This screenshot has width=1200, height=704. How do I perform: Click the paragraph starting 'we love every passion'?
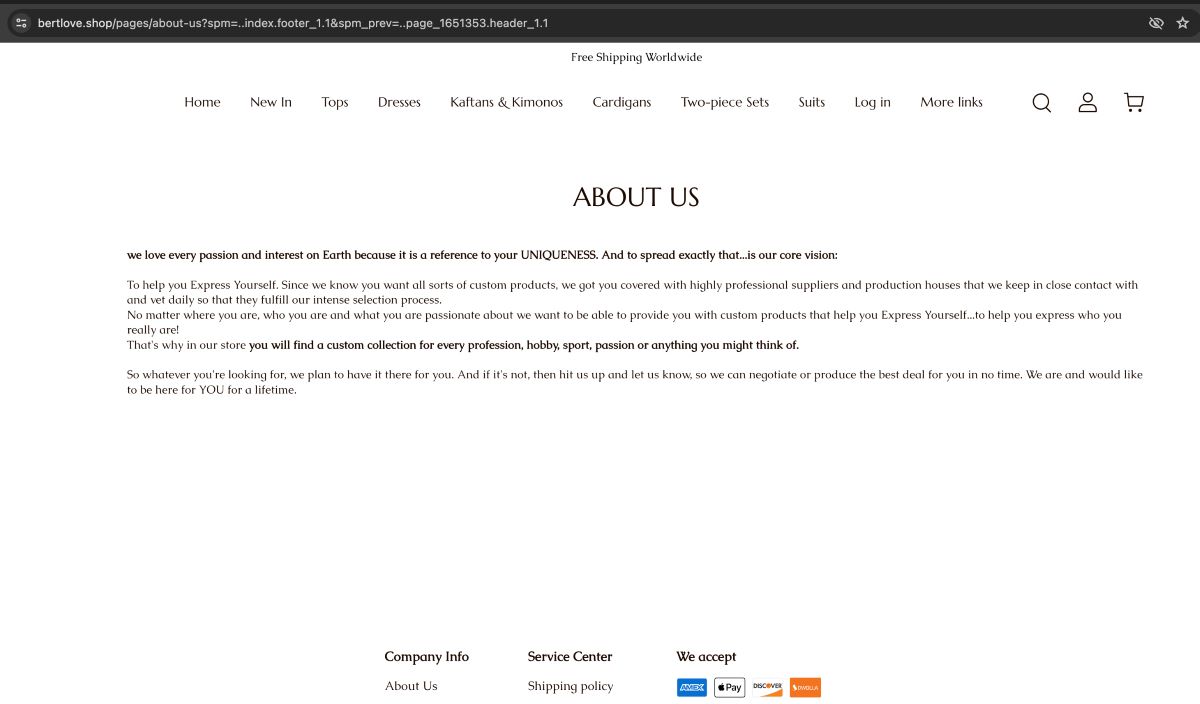click(482, 255)
